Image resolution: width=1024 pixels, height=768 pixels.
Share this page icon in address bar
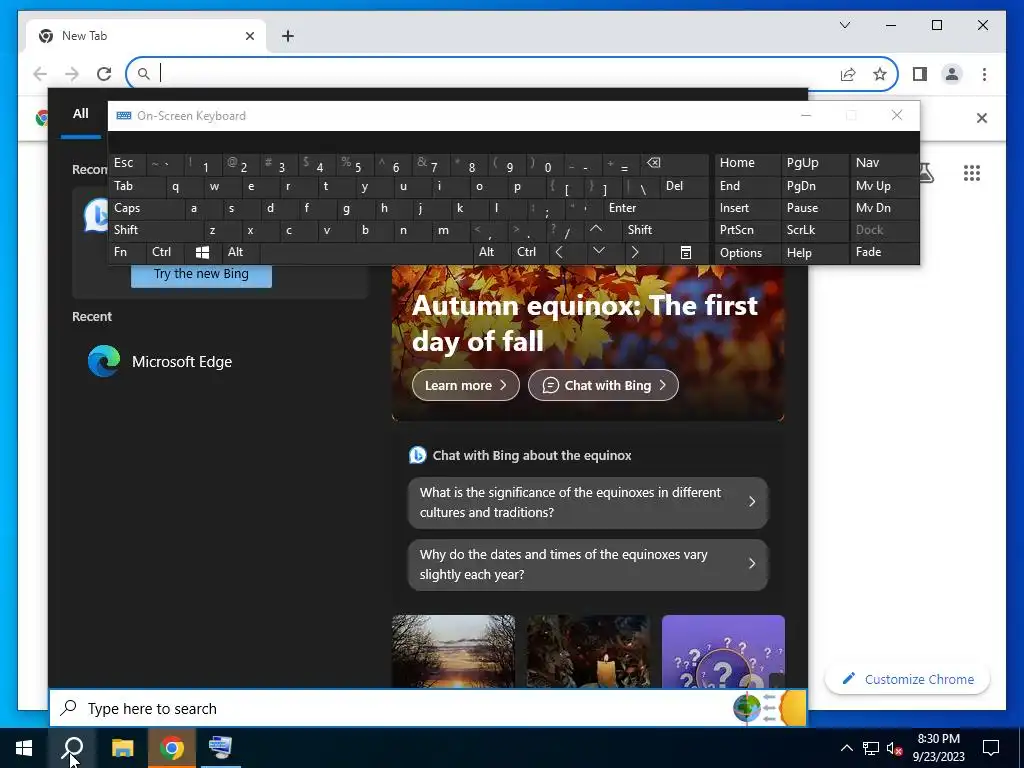(x=848, y=74)
